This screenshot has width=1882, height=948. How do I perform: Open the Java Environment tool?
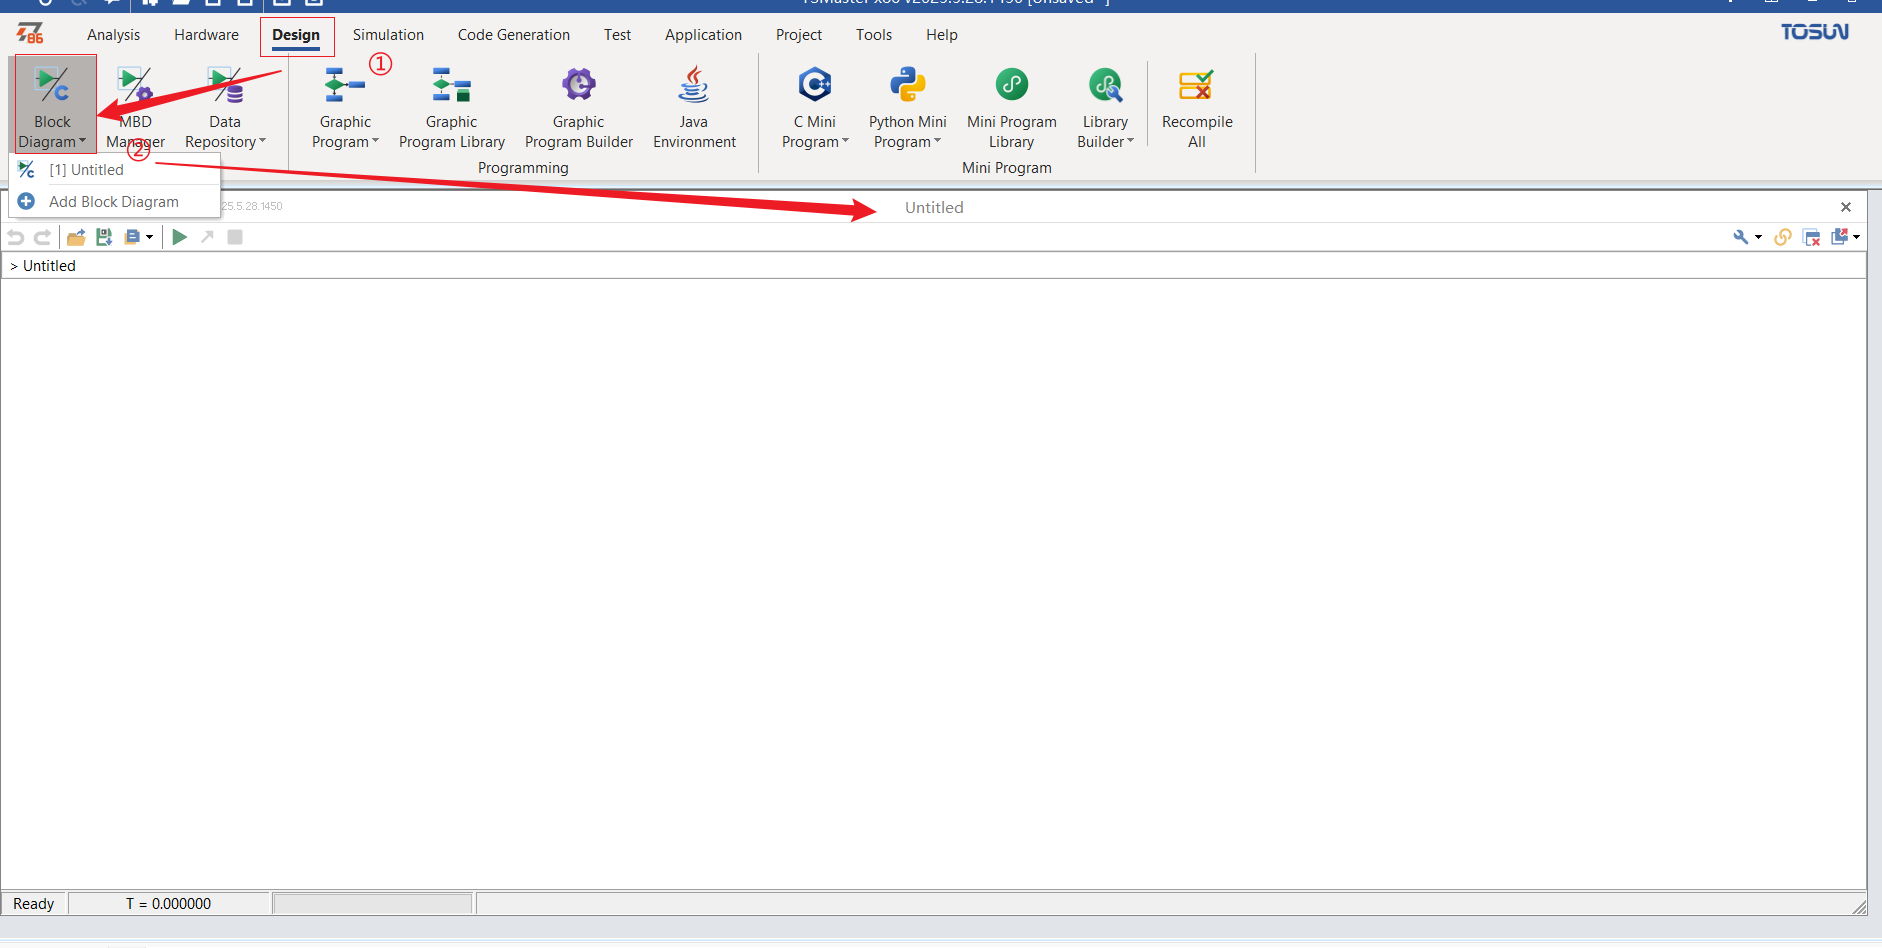point(694,107)
